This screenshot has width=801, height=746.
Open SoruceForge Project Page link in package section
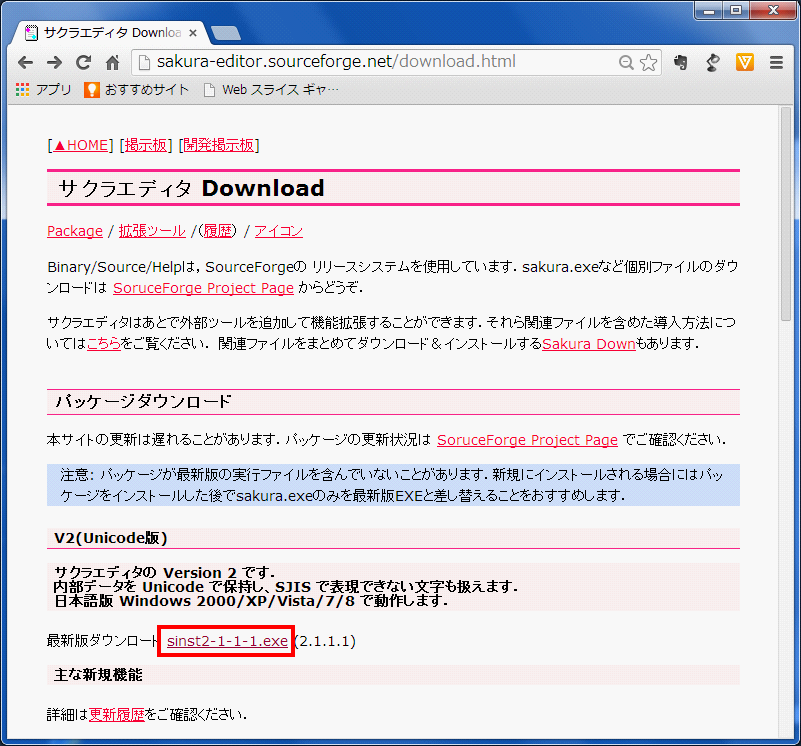[527, 440]
